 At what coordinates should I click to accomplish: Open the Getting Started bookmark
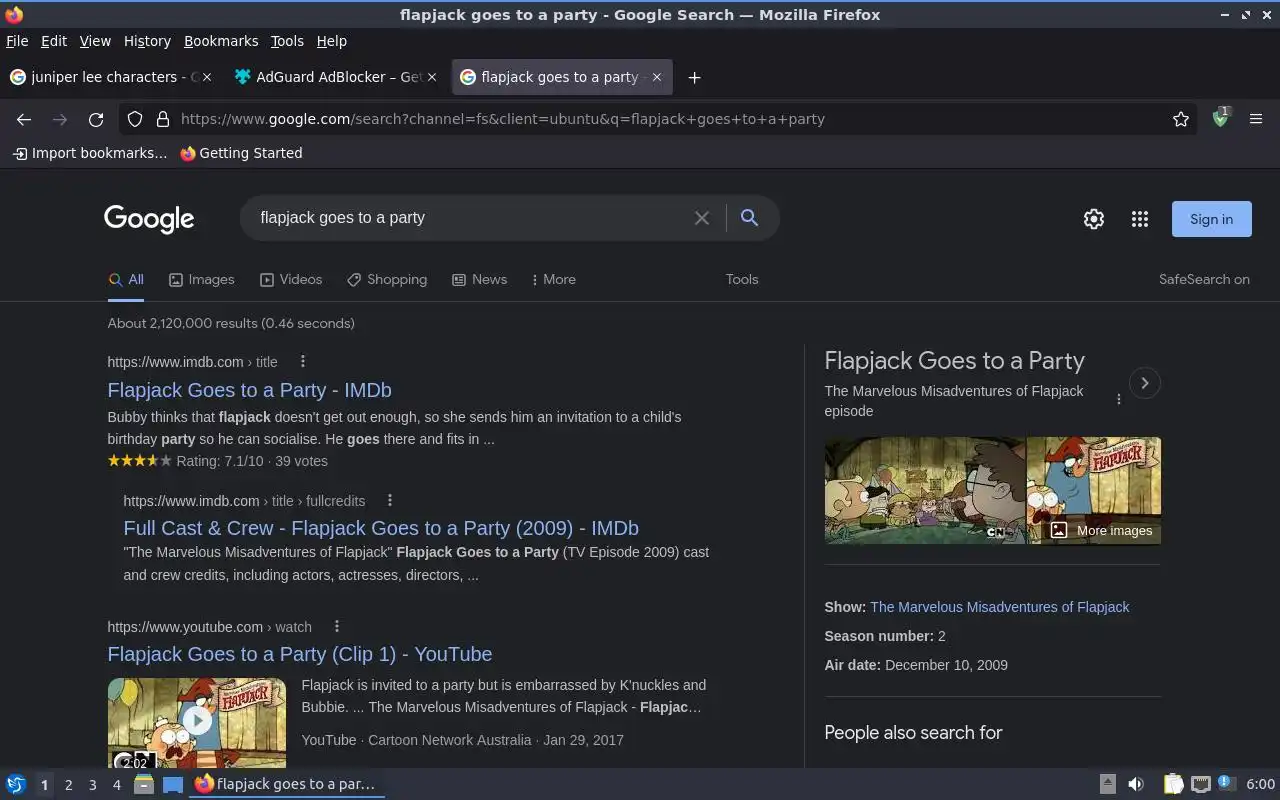241,153
